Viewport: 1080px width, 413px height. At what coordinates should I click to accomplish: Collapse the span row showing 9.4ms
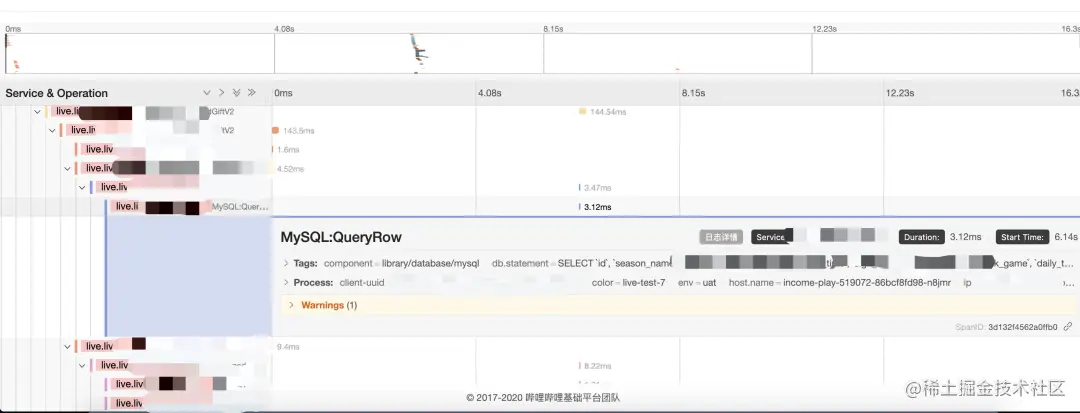68,347
